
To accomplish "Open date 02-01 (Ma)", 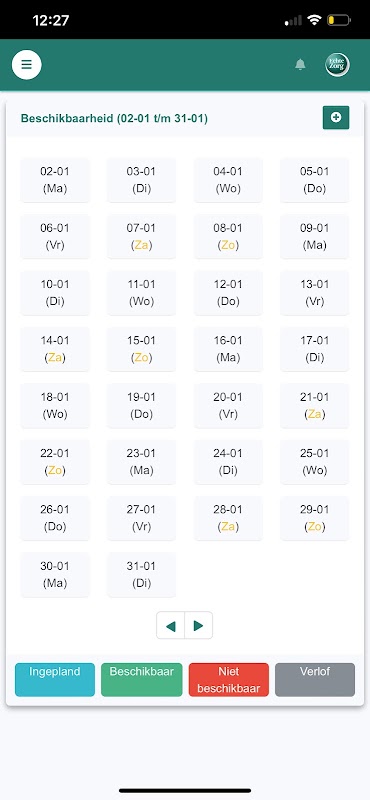I will click(x=55, y=180).
